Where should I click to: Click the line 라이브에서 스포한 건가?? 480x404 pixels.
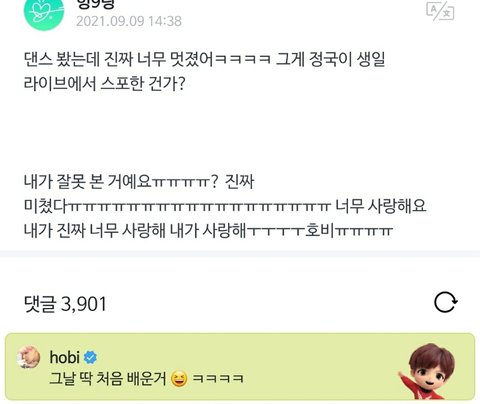tap(104, 84)
